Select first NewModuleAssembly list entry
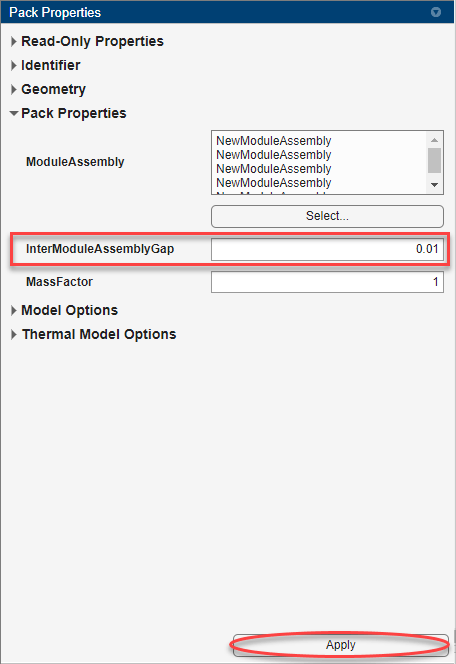 (274, 141)
